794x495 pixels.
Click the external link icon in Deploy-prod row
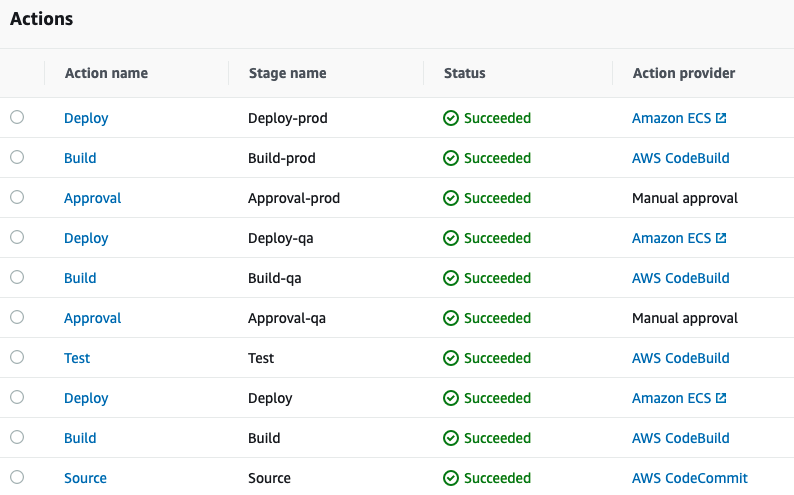coord(721,118)
